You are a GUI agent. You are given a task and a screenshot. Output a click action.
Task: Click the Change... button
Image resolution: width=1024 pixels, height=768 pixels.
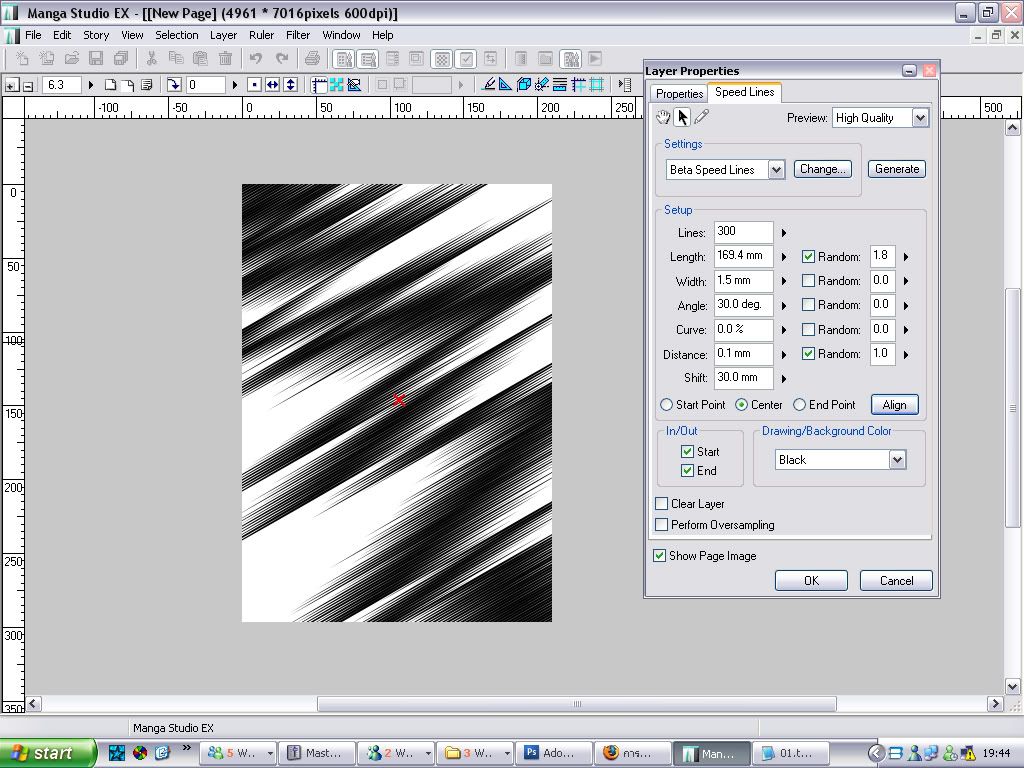click(x=823, y=169)
